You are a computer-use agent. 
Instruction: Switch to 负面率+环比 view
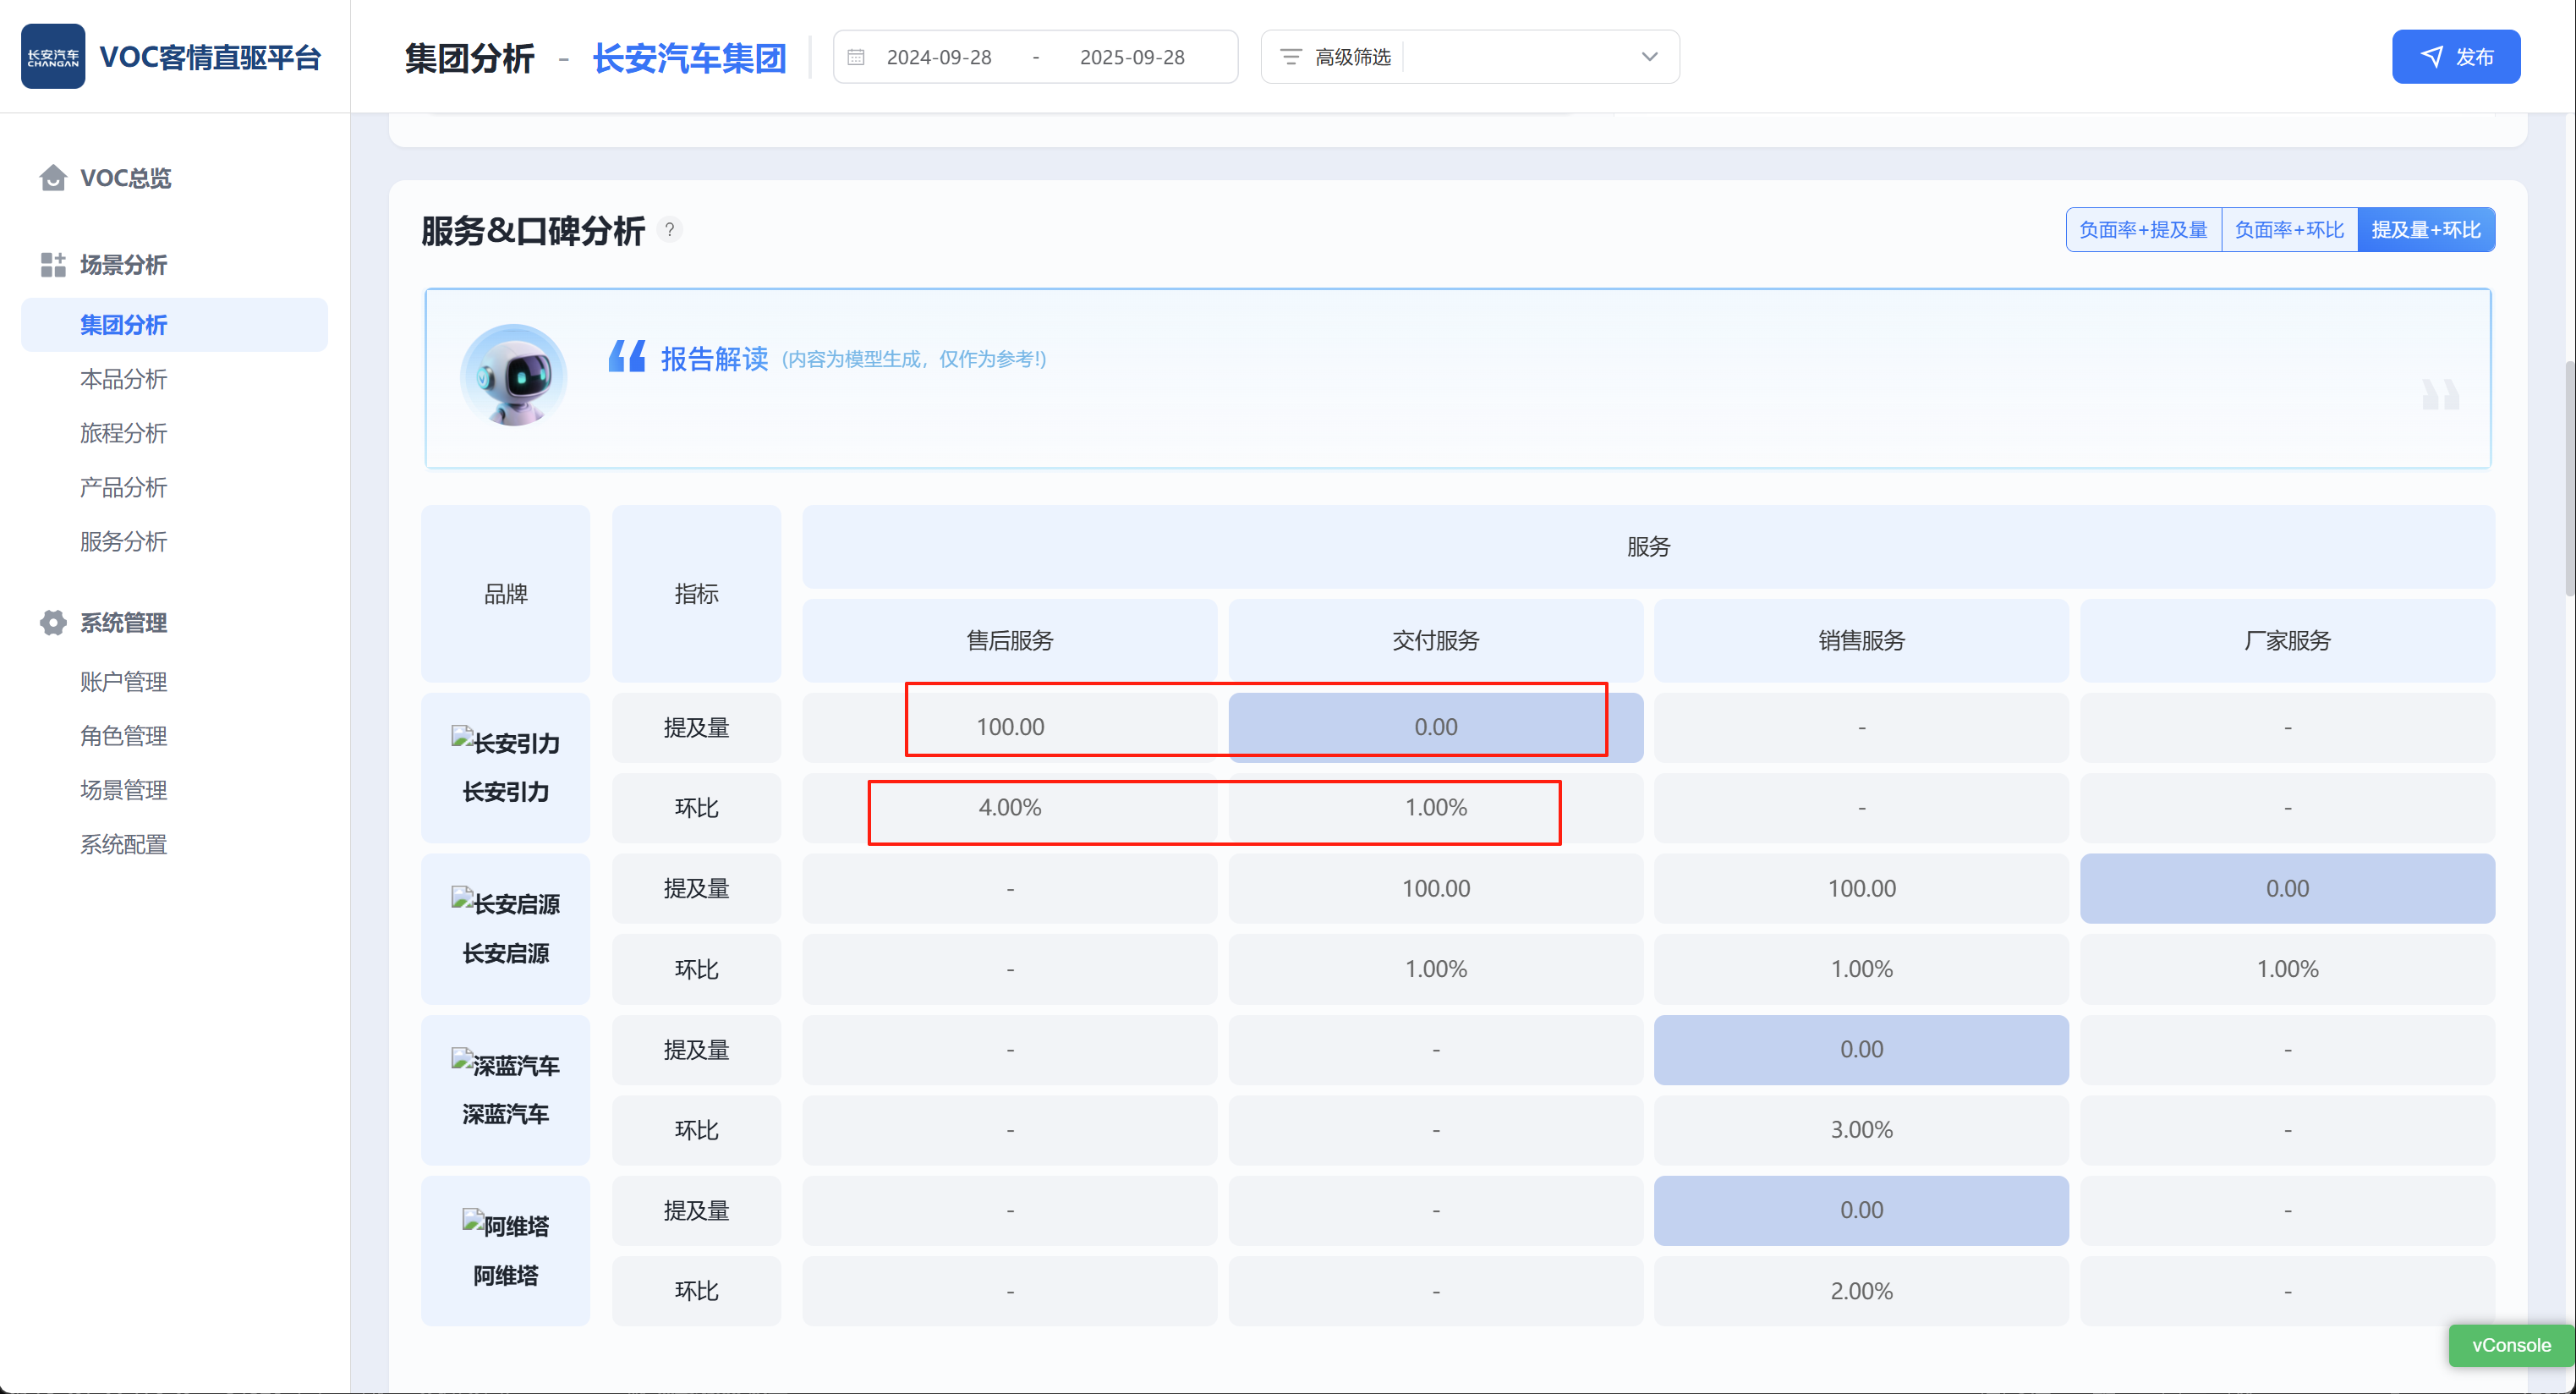[2289, 230]
